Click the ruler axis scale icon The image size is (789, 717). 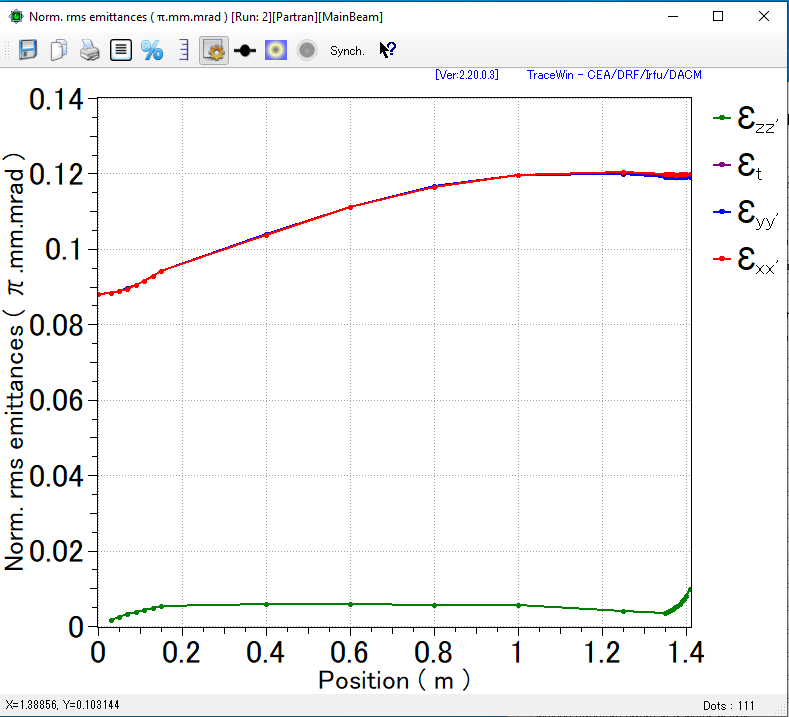click(183, 50)
